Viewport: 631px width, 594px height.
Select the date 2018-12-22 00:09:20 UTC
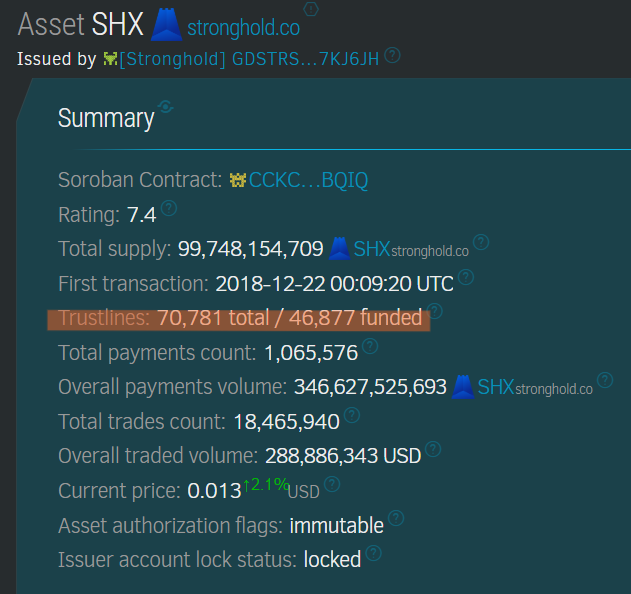coord(334,284)
